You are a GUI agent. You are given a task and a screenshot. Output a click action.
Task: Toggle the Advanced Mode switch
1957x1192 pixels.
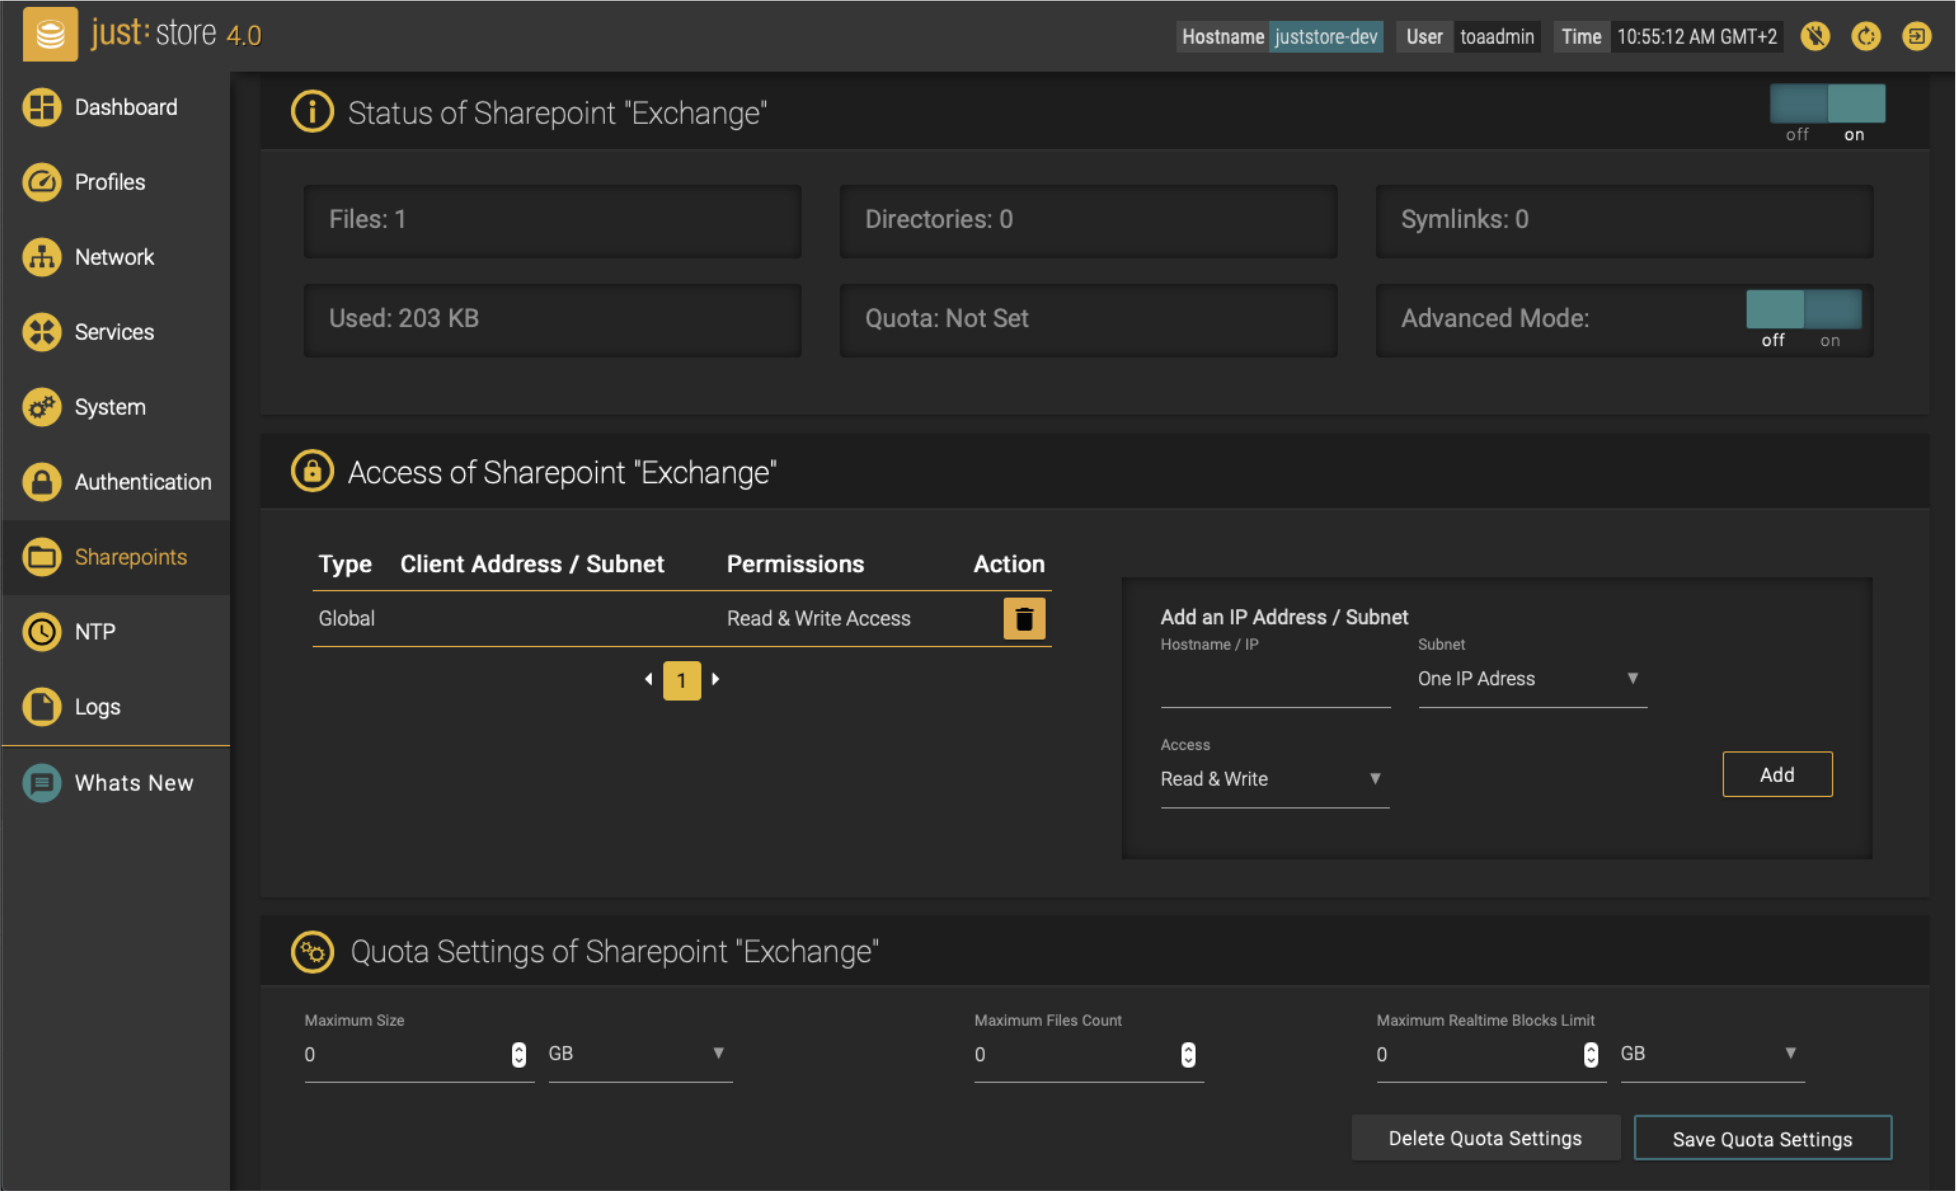tap(1803, 310)
